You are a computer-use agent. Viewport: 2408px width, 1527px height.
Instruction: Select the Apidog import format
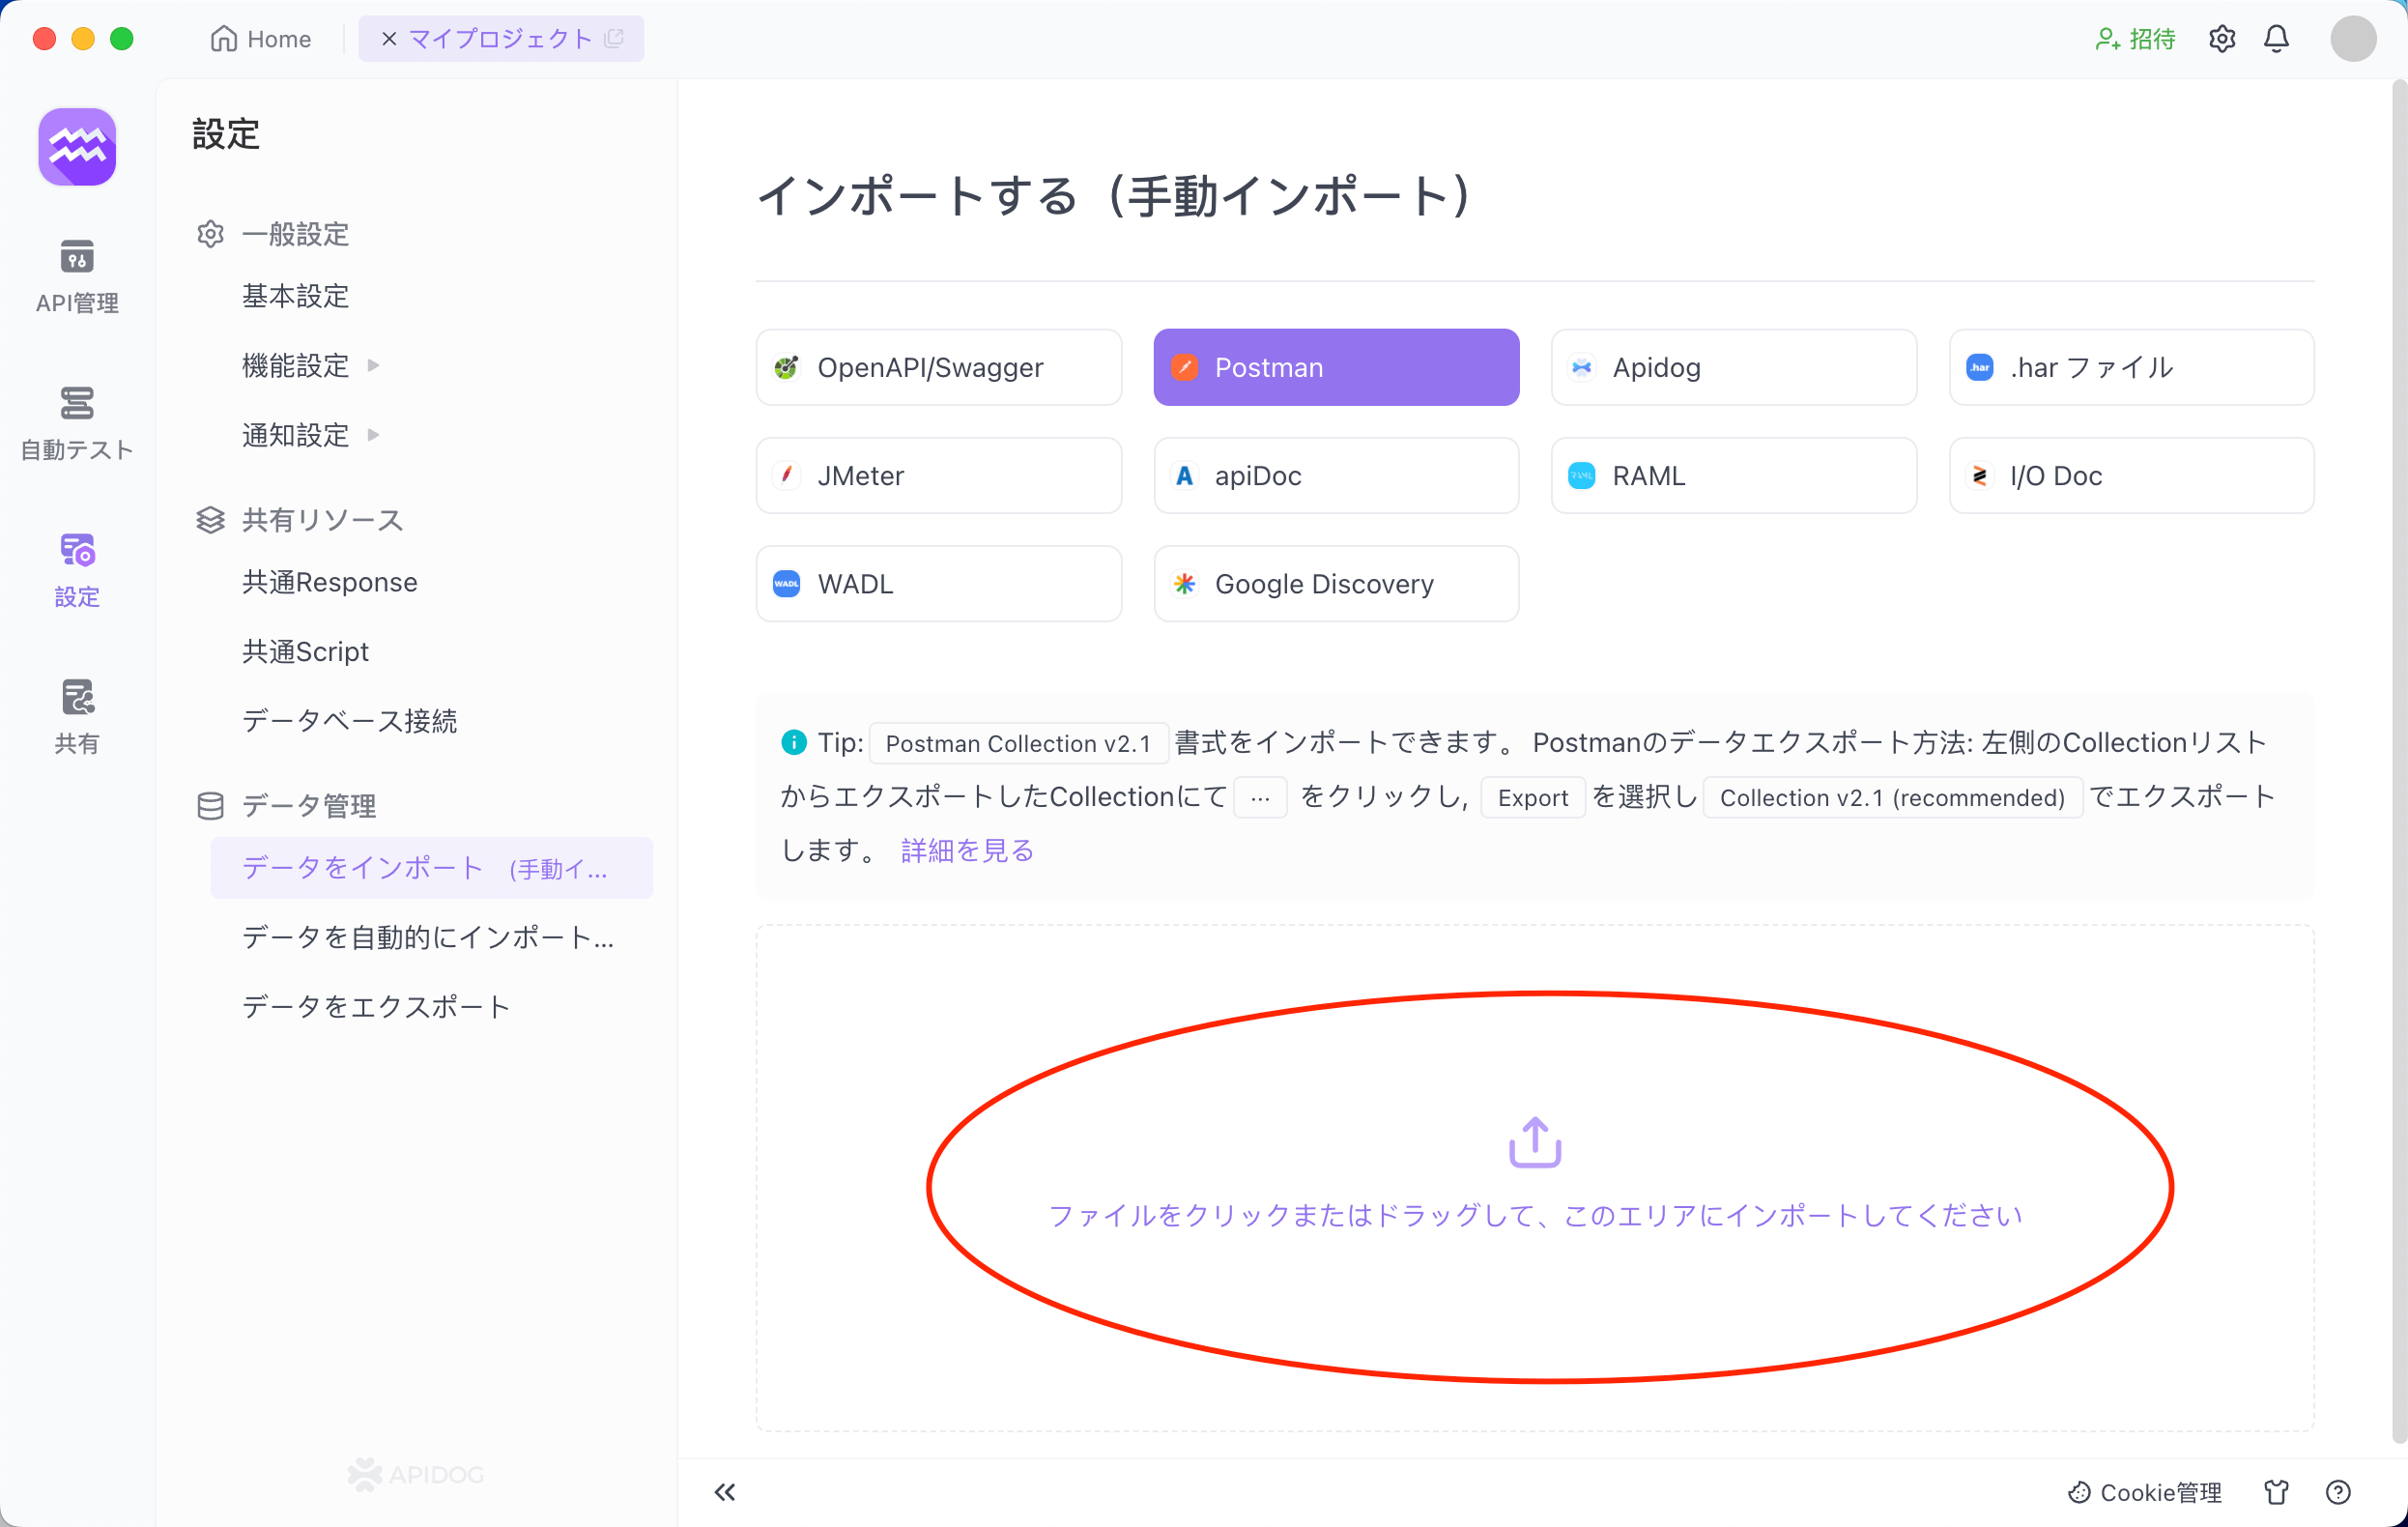1734,367
